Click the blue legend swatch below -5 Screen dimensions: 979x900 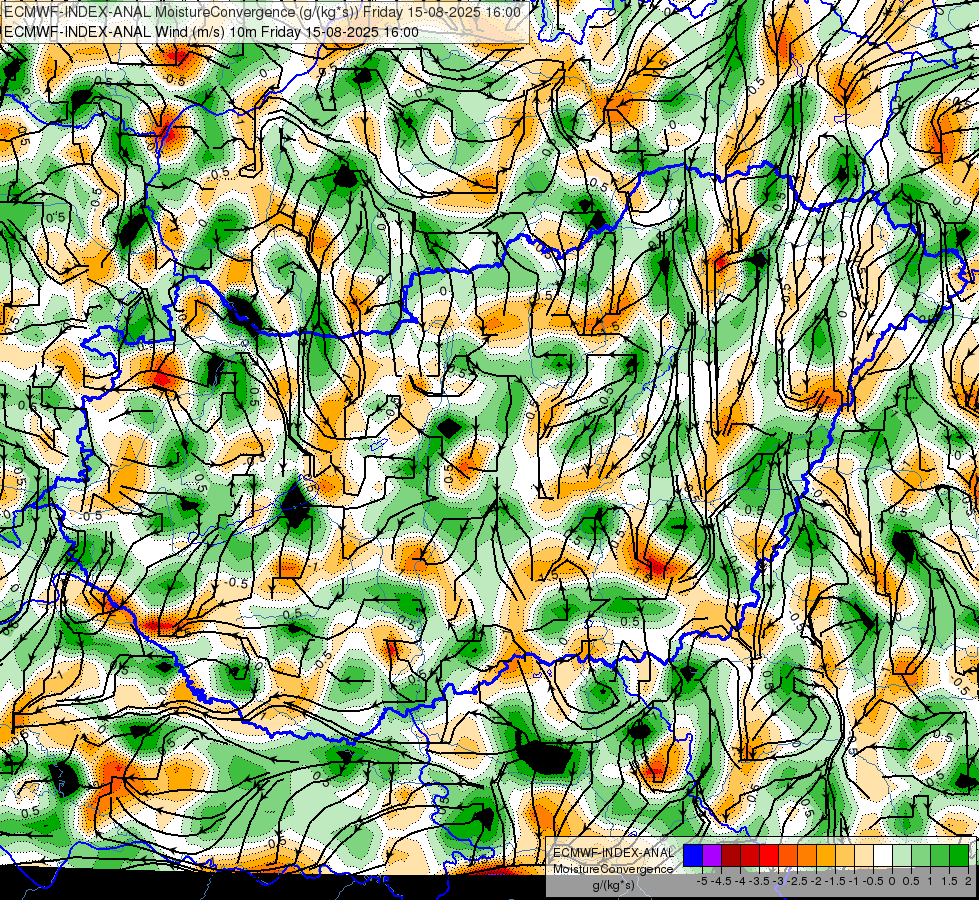[692, 855]
